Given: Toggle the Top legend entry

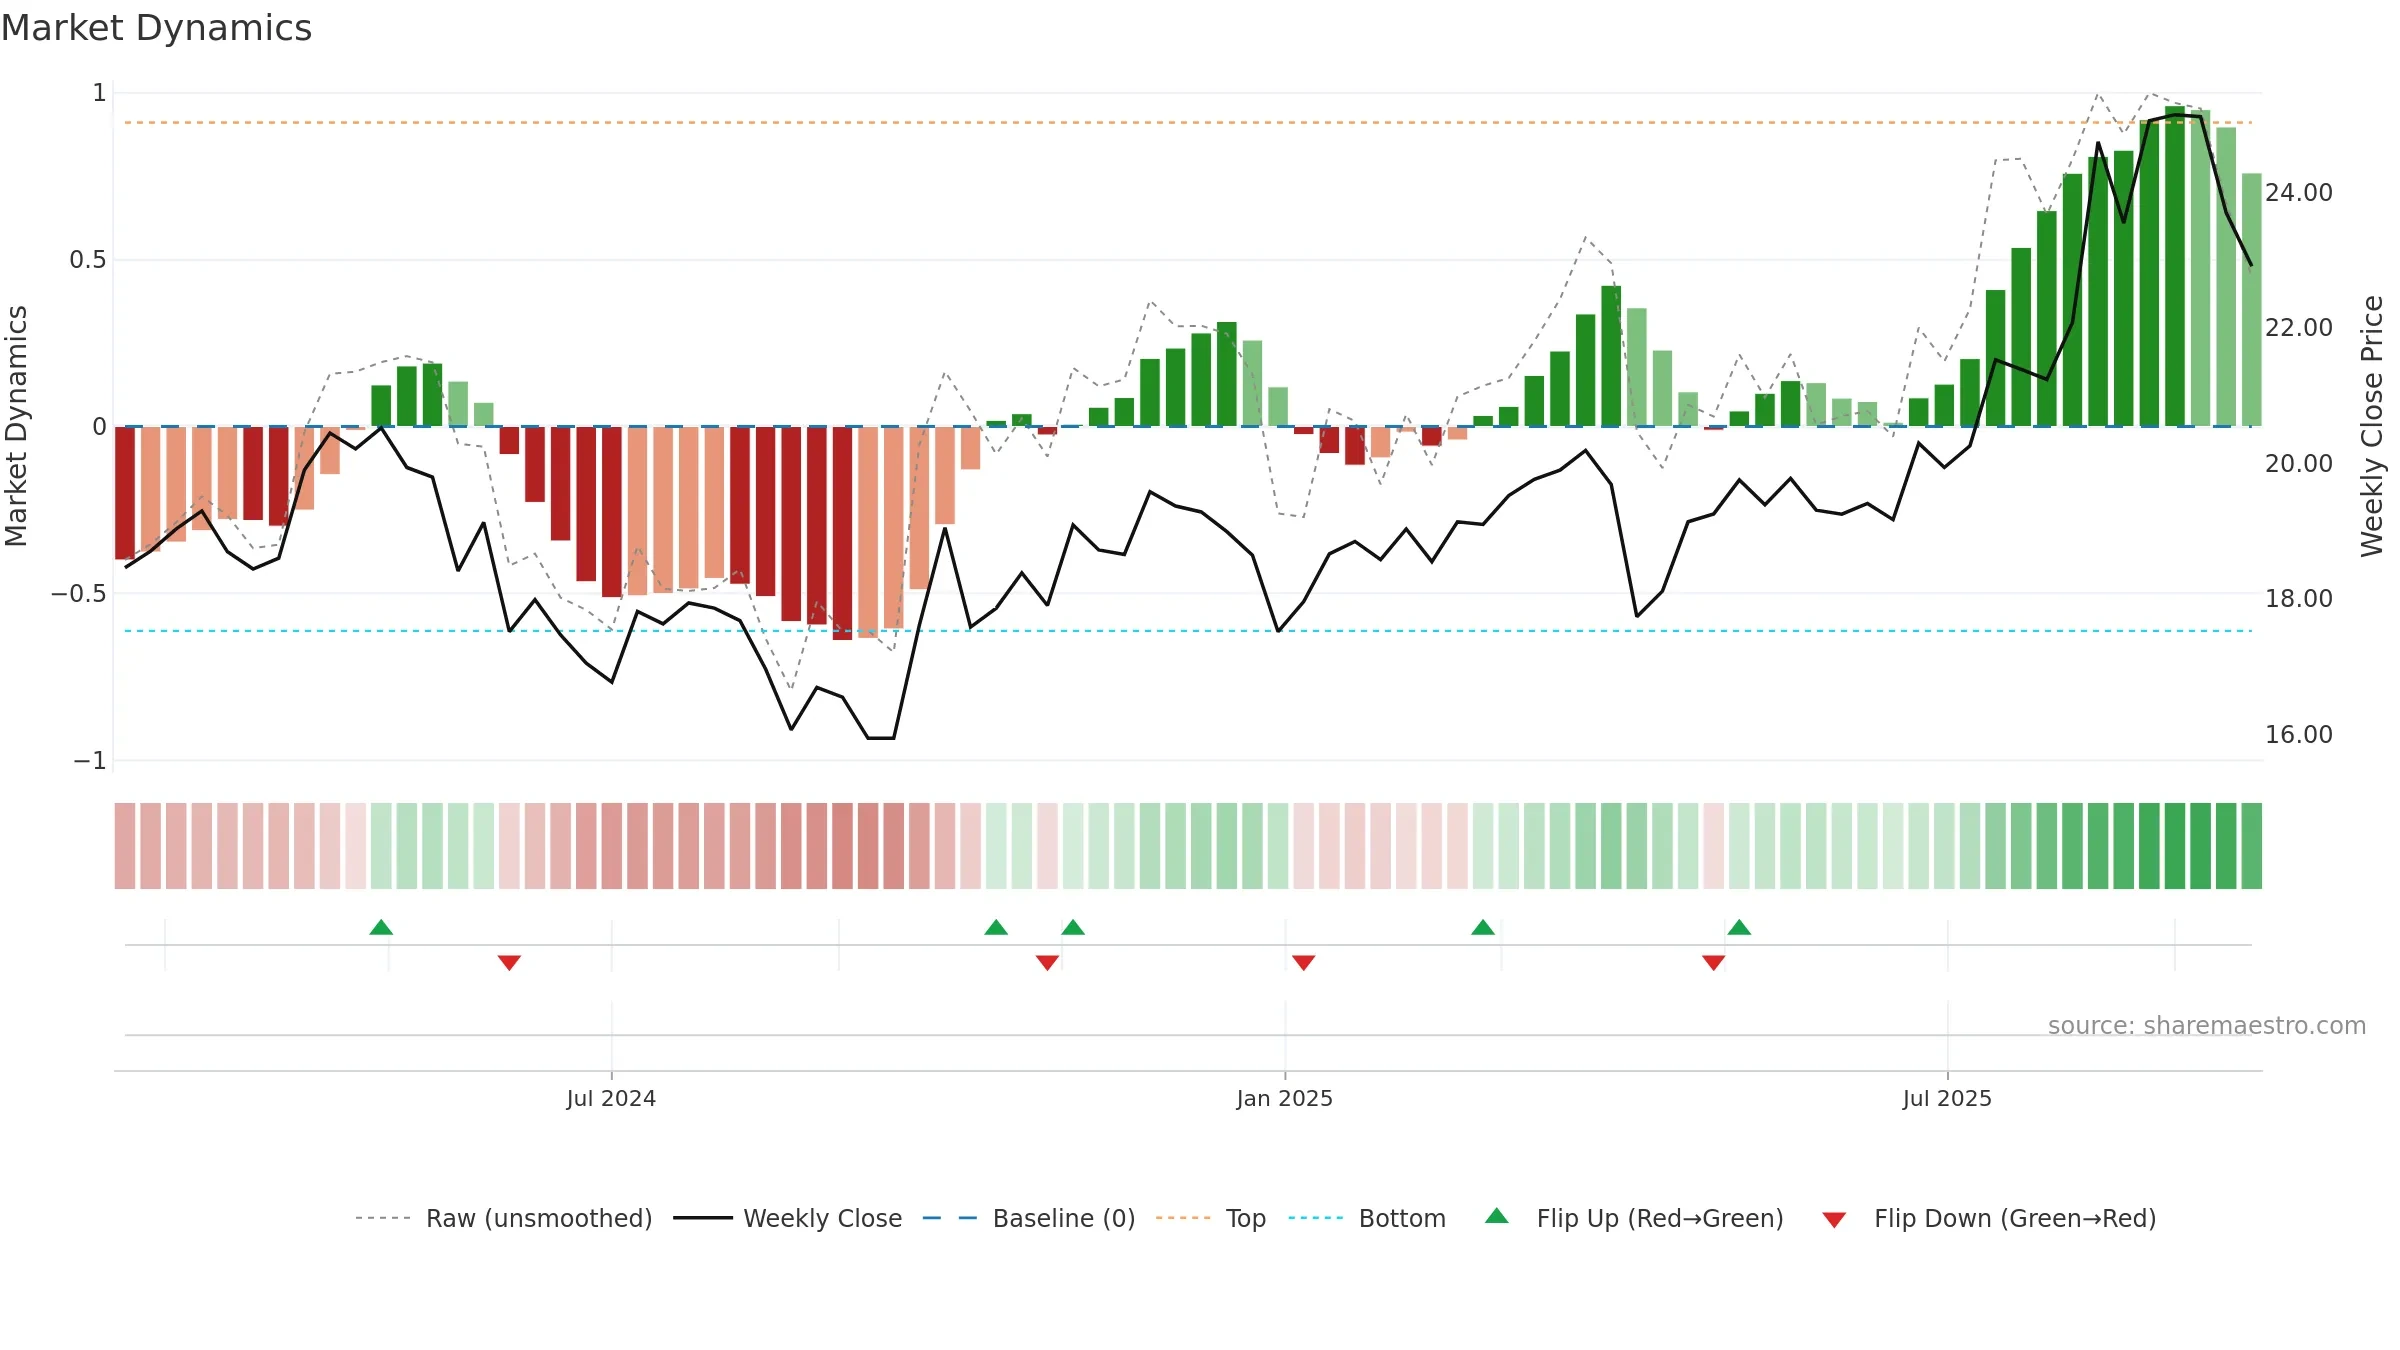Looking at the screenshot, I should (x=1211, y=1218).
